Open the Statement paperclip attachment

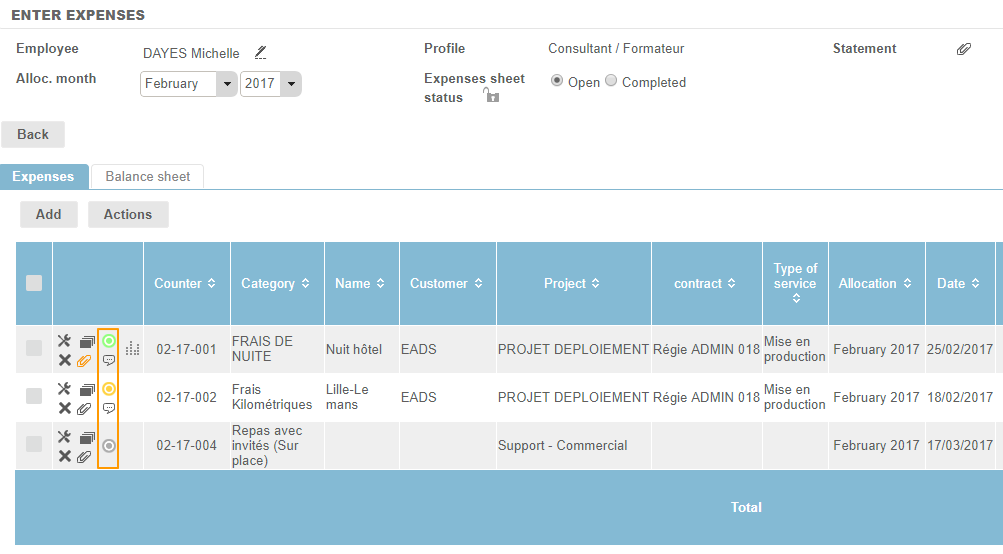pos(963,49)
